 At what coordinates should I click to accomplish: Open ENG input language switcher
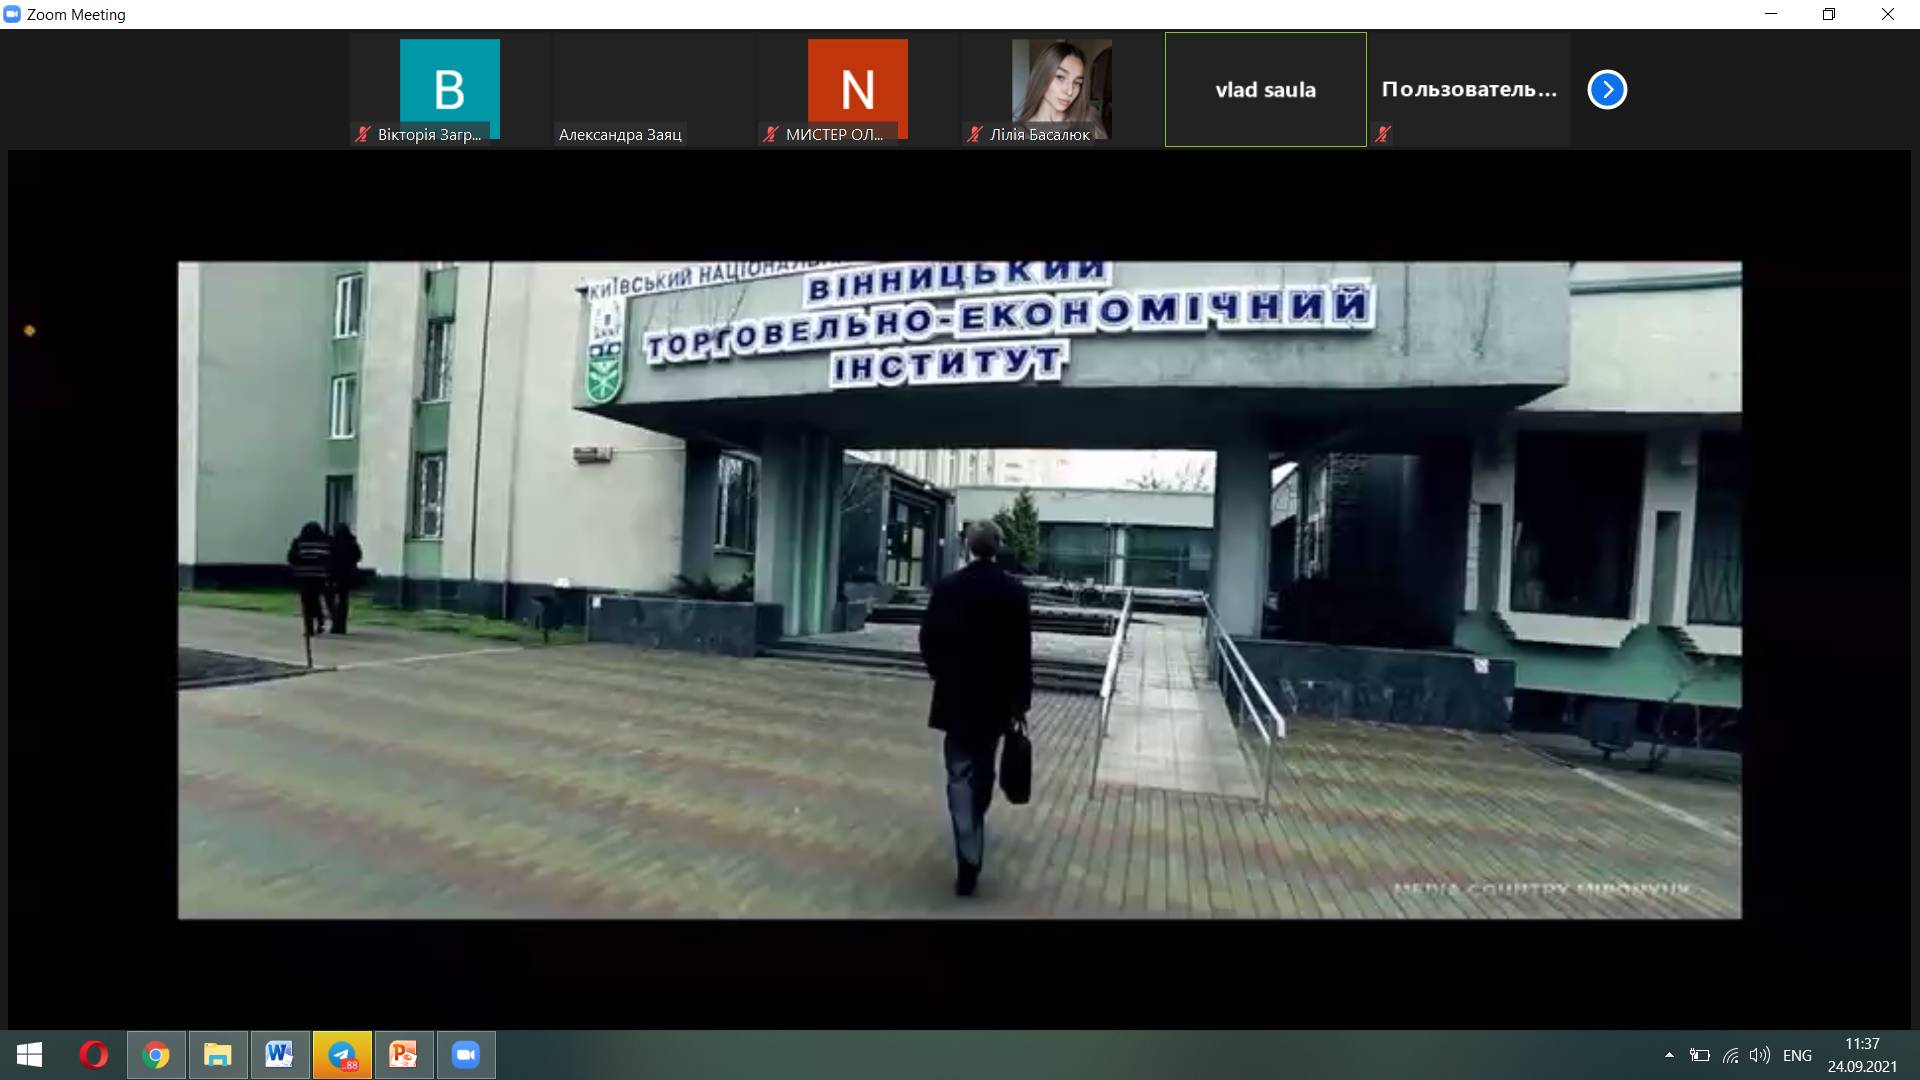pyautogui.click(x=1797, y=1055)
